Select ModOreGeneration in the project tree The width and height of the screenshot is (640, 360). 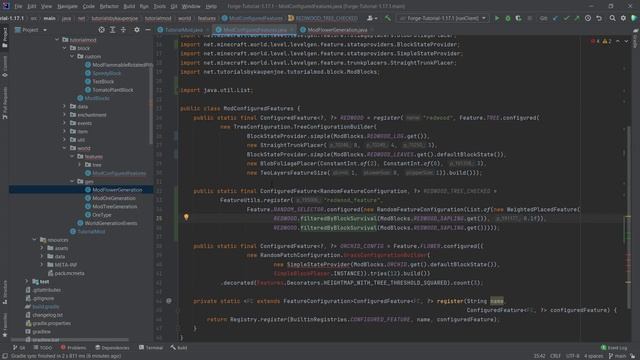pyautogui.click(x=114, y=198)
